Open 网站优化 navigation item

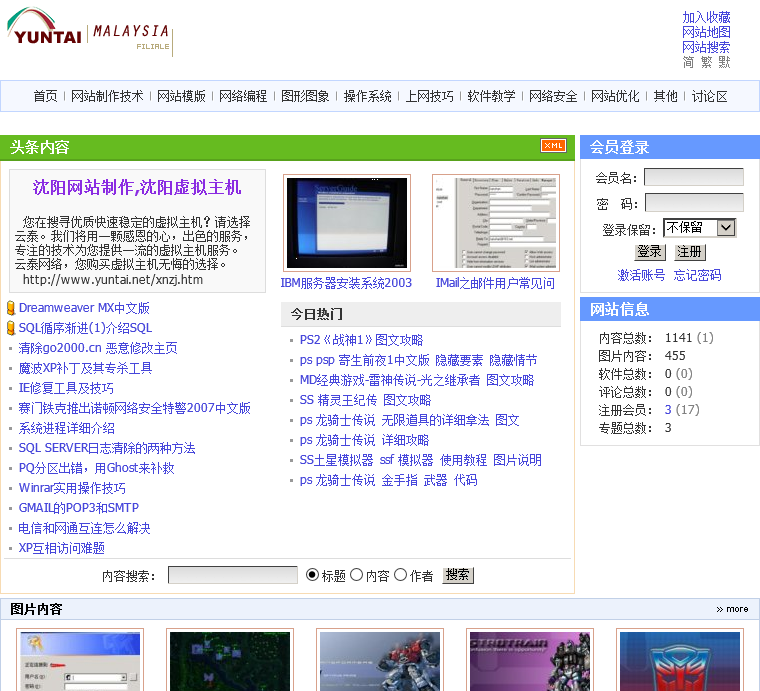[616, 96]
